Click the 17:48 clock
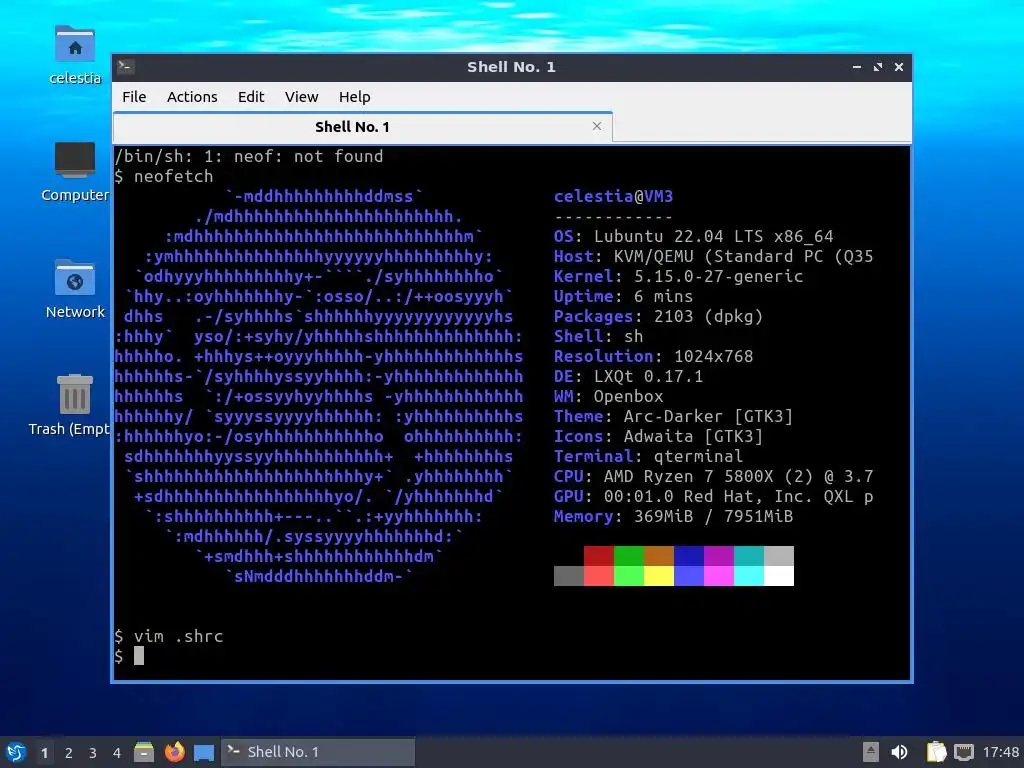This screenshot has height=768, width=1024. (x=1000, y=752)
